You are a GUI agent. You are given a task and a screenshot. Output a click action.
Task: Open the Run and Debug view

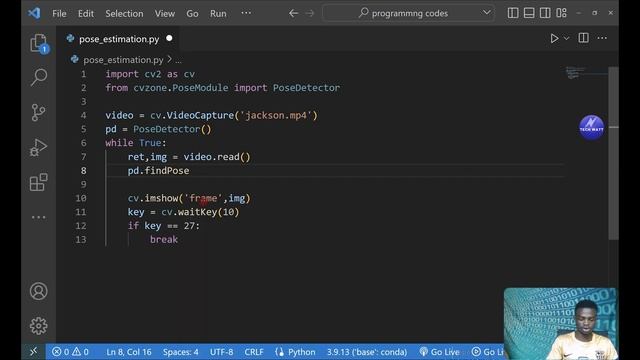38,147
